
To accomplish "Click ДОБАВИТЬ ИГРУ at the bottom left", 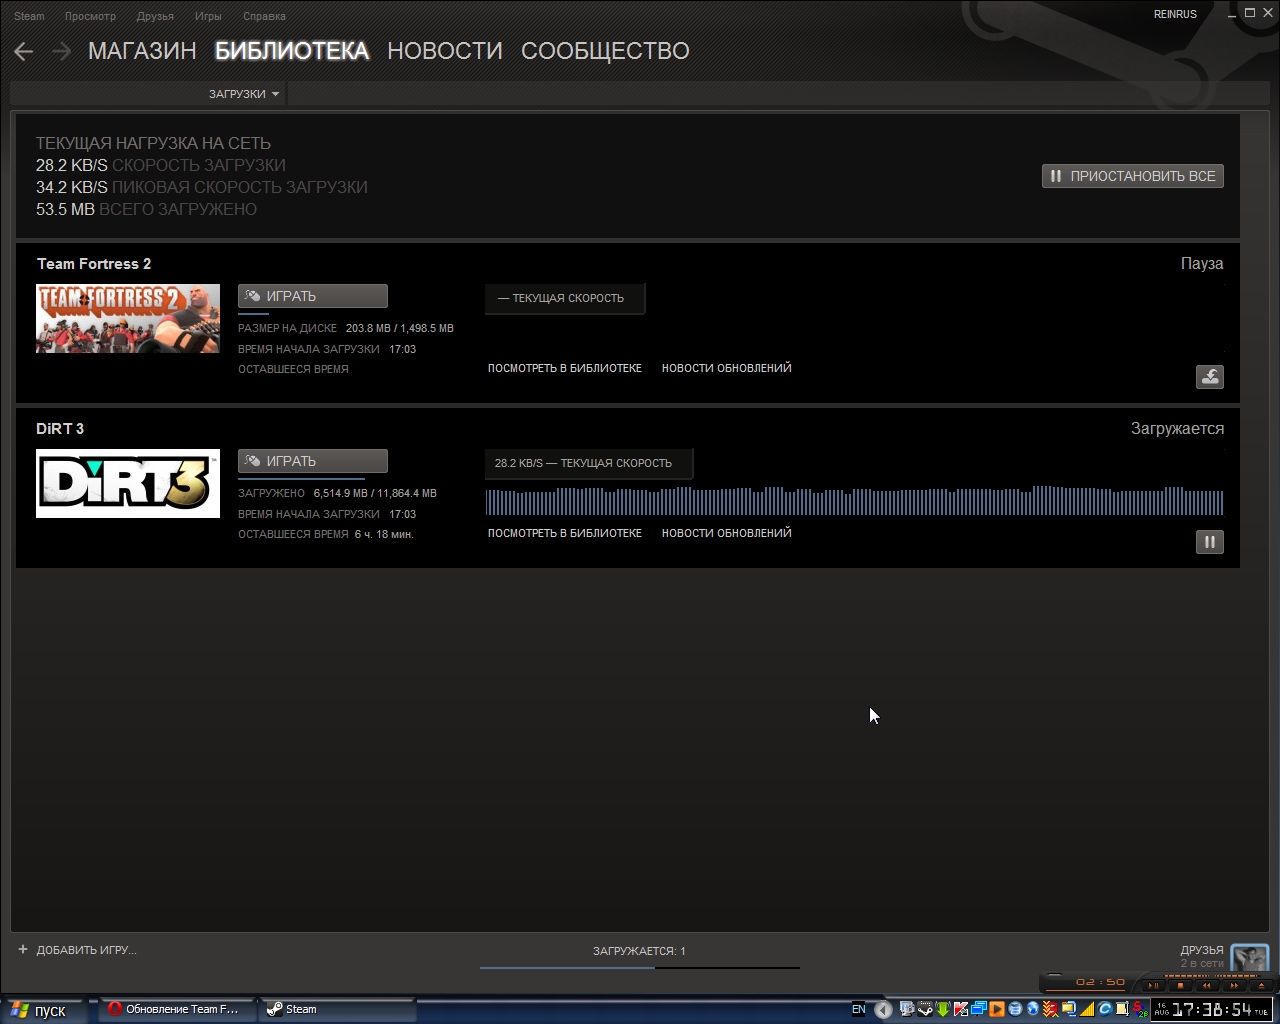I will (78, 950).
